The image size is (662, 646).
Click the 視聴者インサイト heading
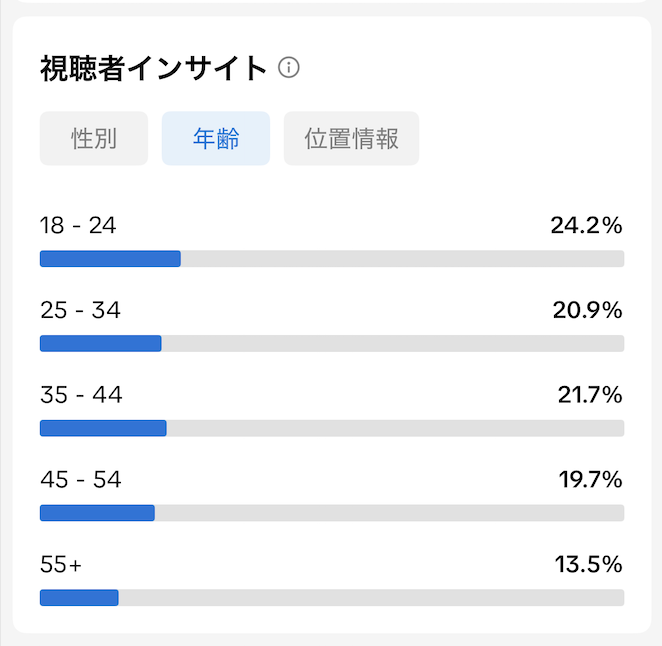tap(154, 68)
